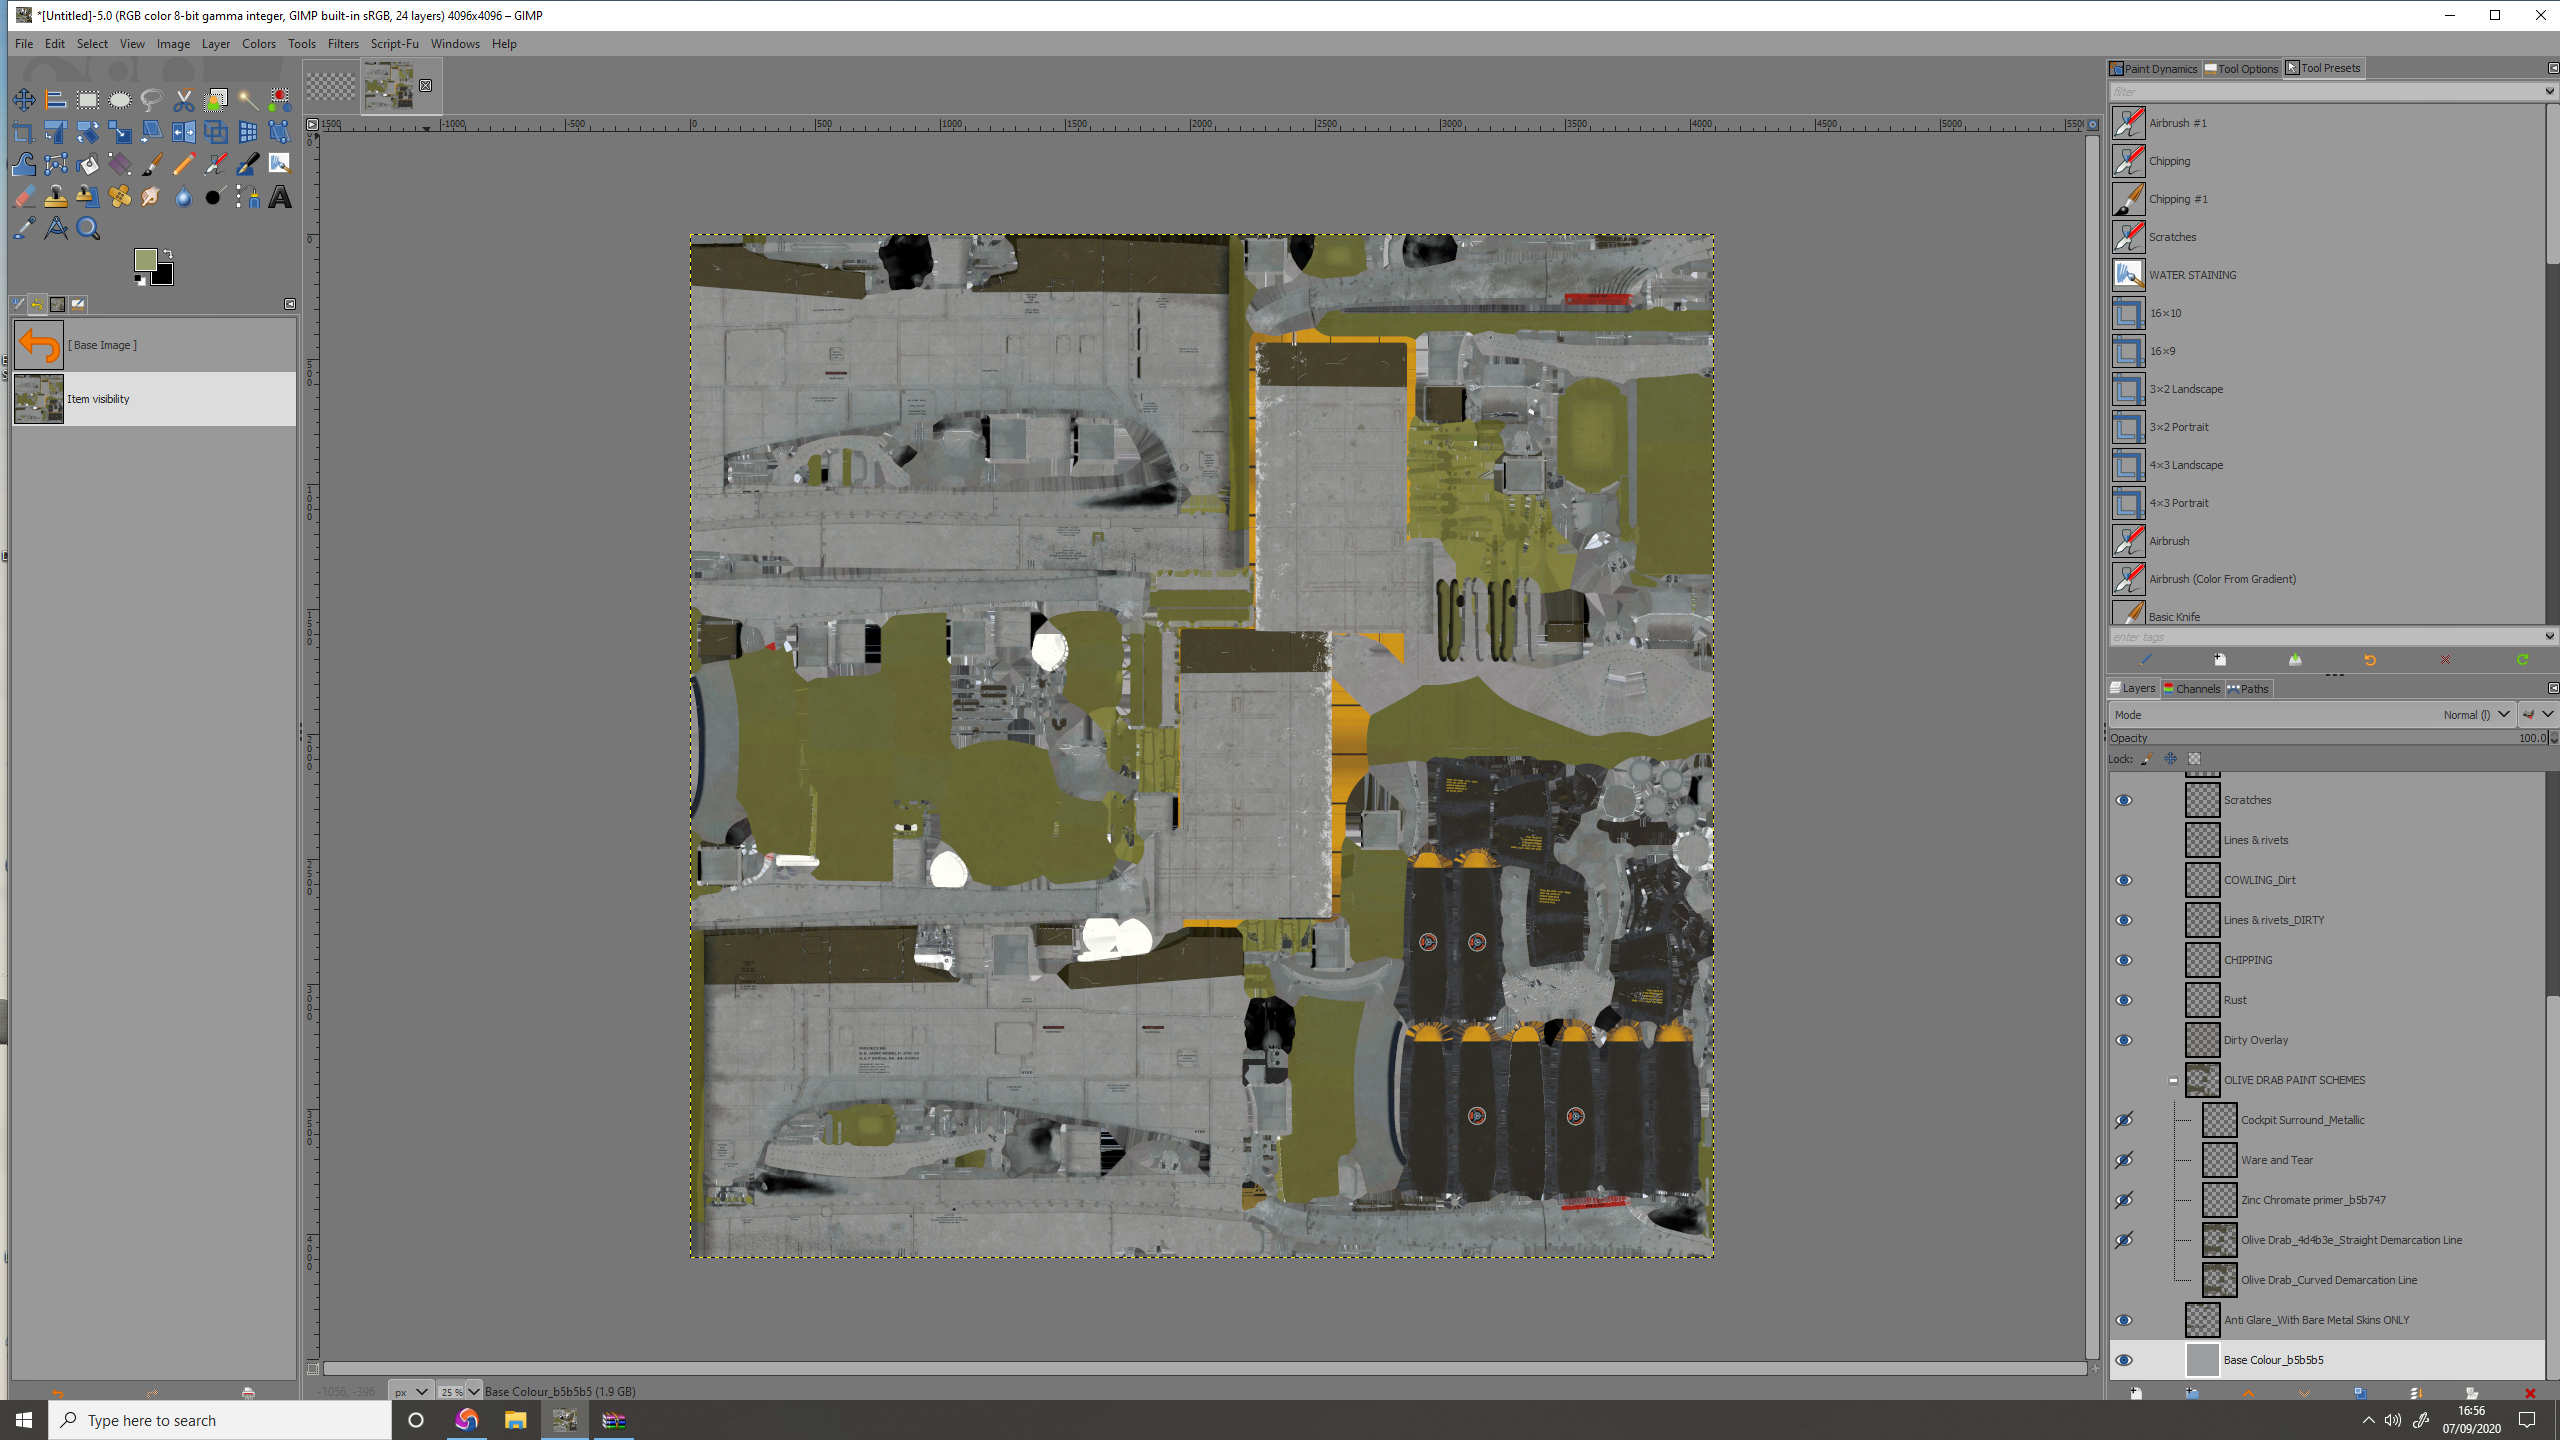Collapse the OLIVE DRAB PAINT SCHEMES group
The width and height of the screenshot is (2560, 1440).
click(x=2173, y=1080)
